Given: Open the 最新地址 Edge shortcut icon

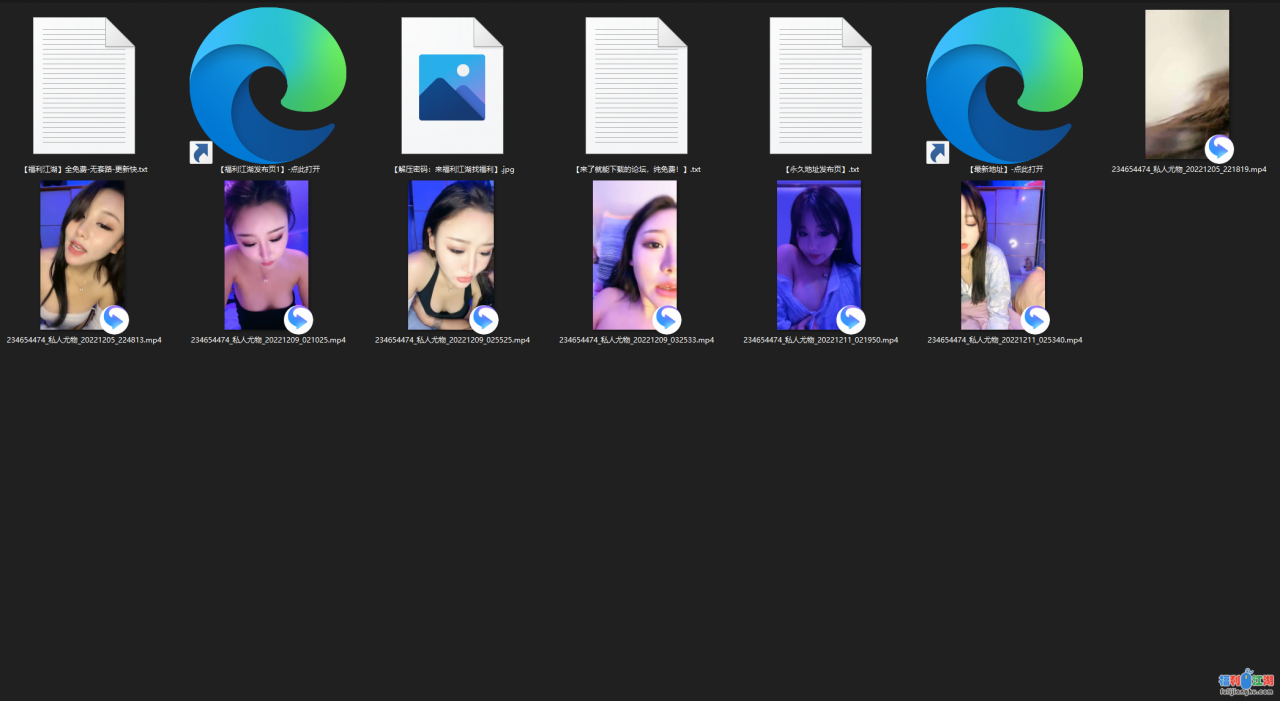Looking at the screenshot, I should [1004, 86].
